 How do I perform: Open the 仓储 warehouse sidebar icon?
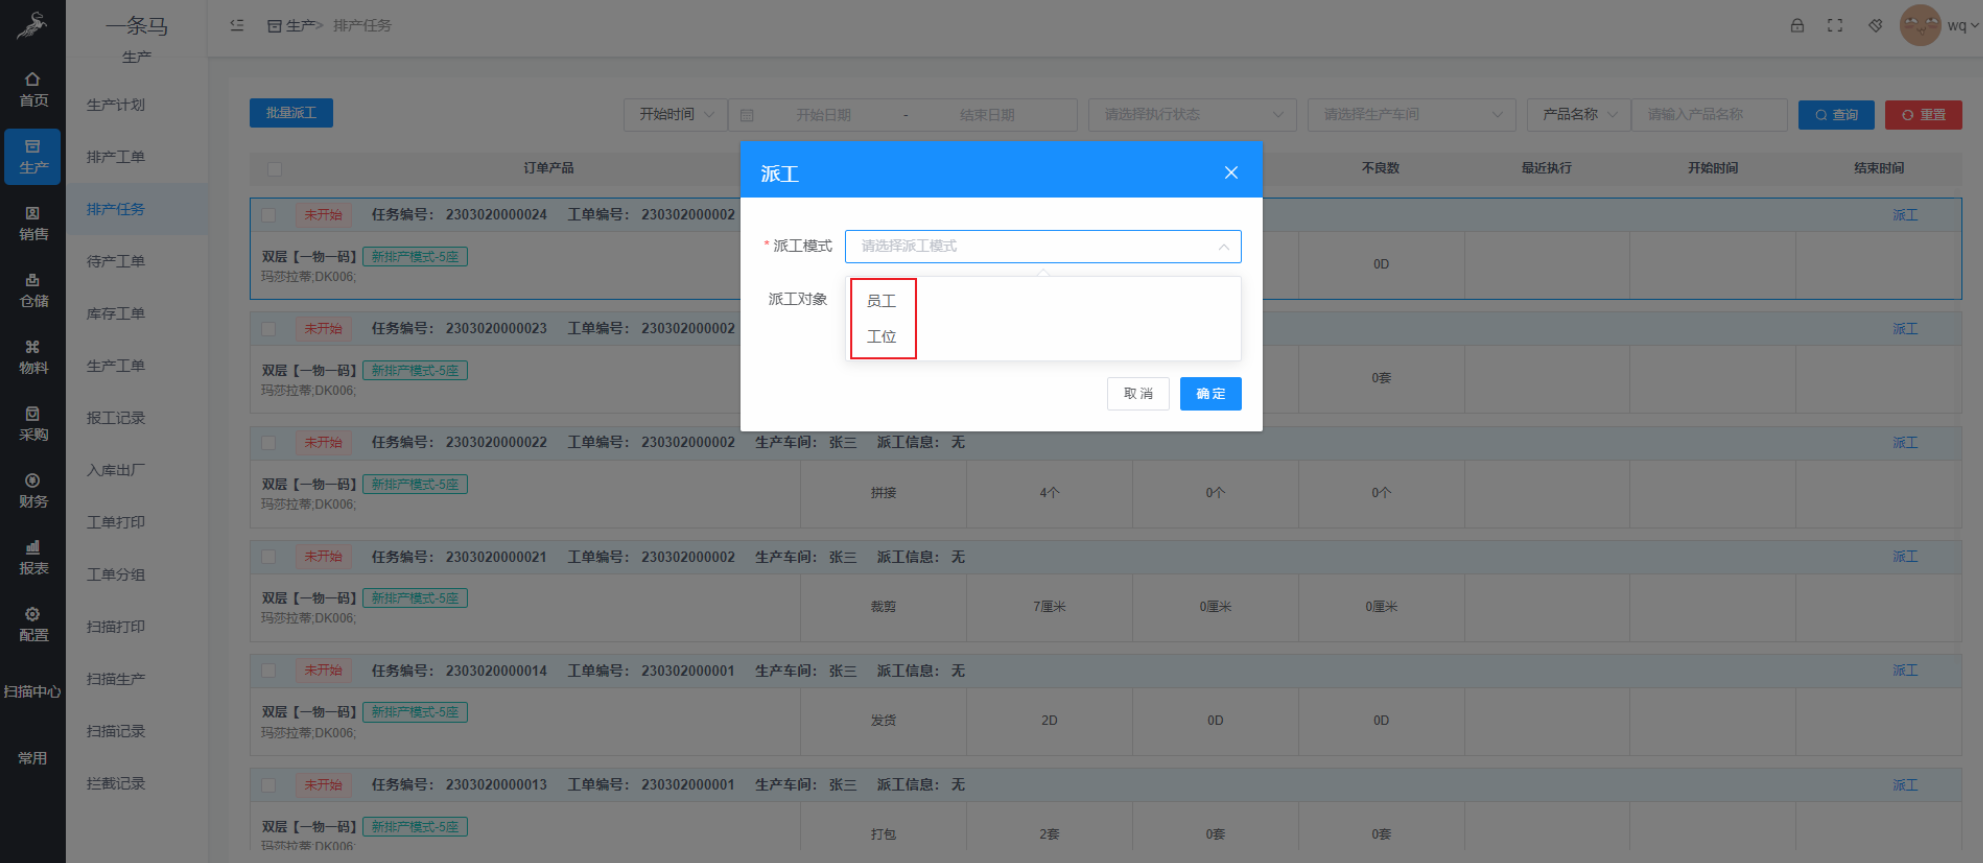point(33,281)
